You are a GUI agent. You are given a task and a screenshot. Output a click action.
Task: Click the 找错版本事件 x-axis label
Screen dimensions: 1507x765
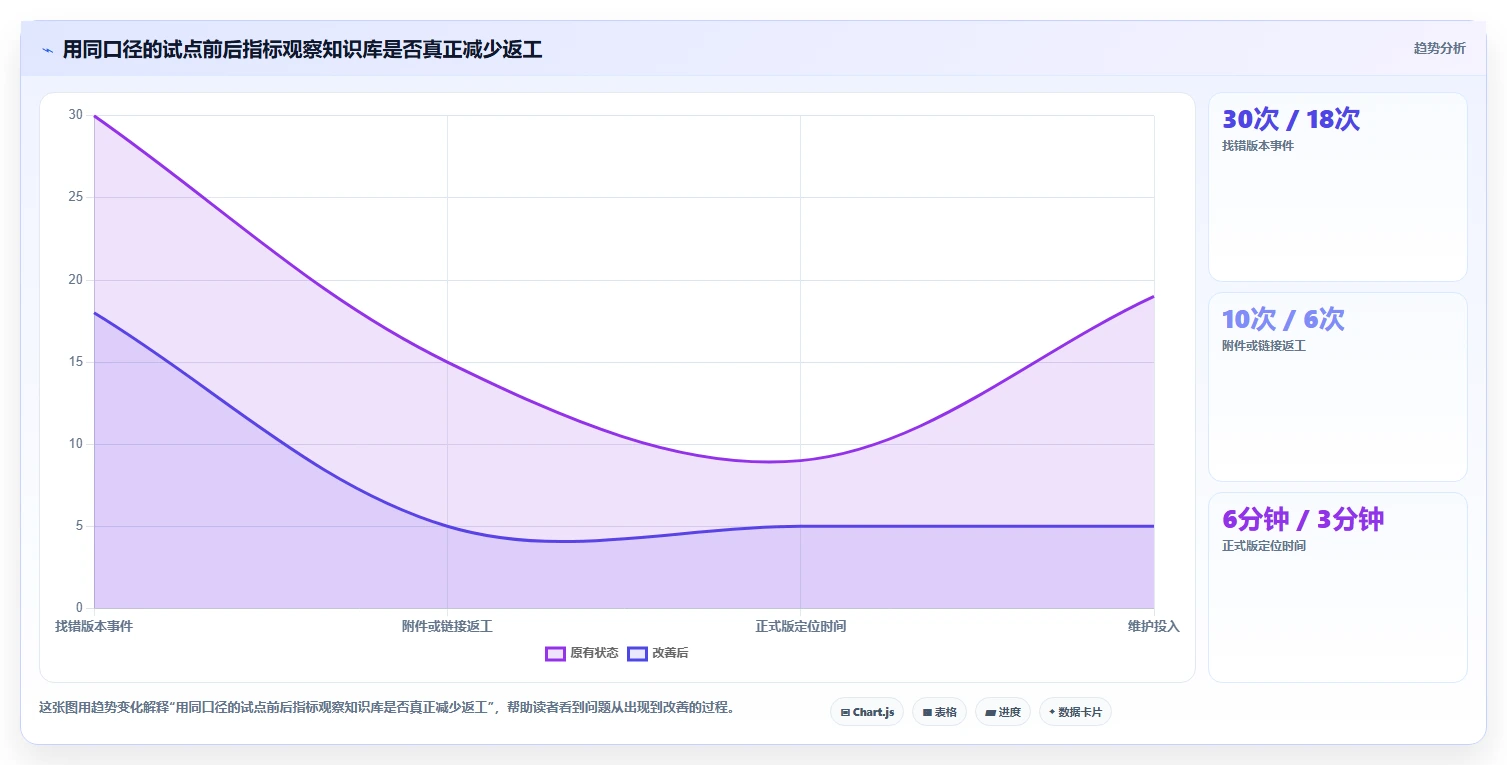tap(94, 626)
